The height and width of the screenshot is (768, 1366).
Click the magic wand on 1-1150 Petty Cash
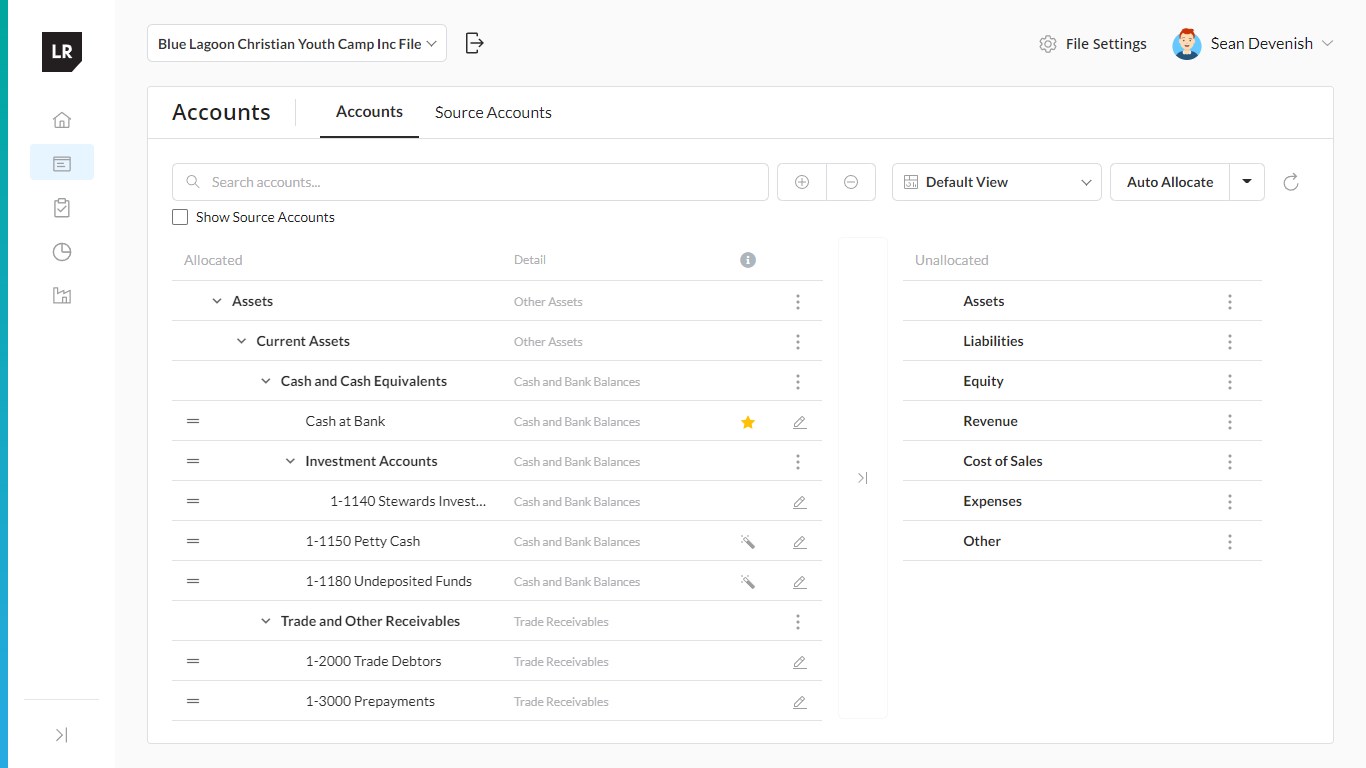[747, 542]
